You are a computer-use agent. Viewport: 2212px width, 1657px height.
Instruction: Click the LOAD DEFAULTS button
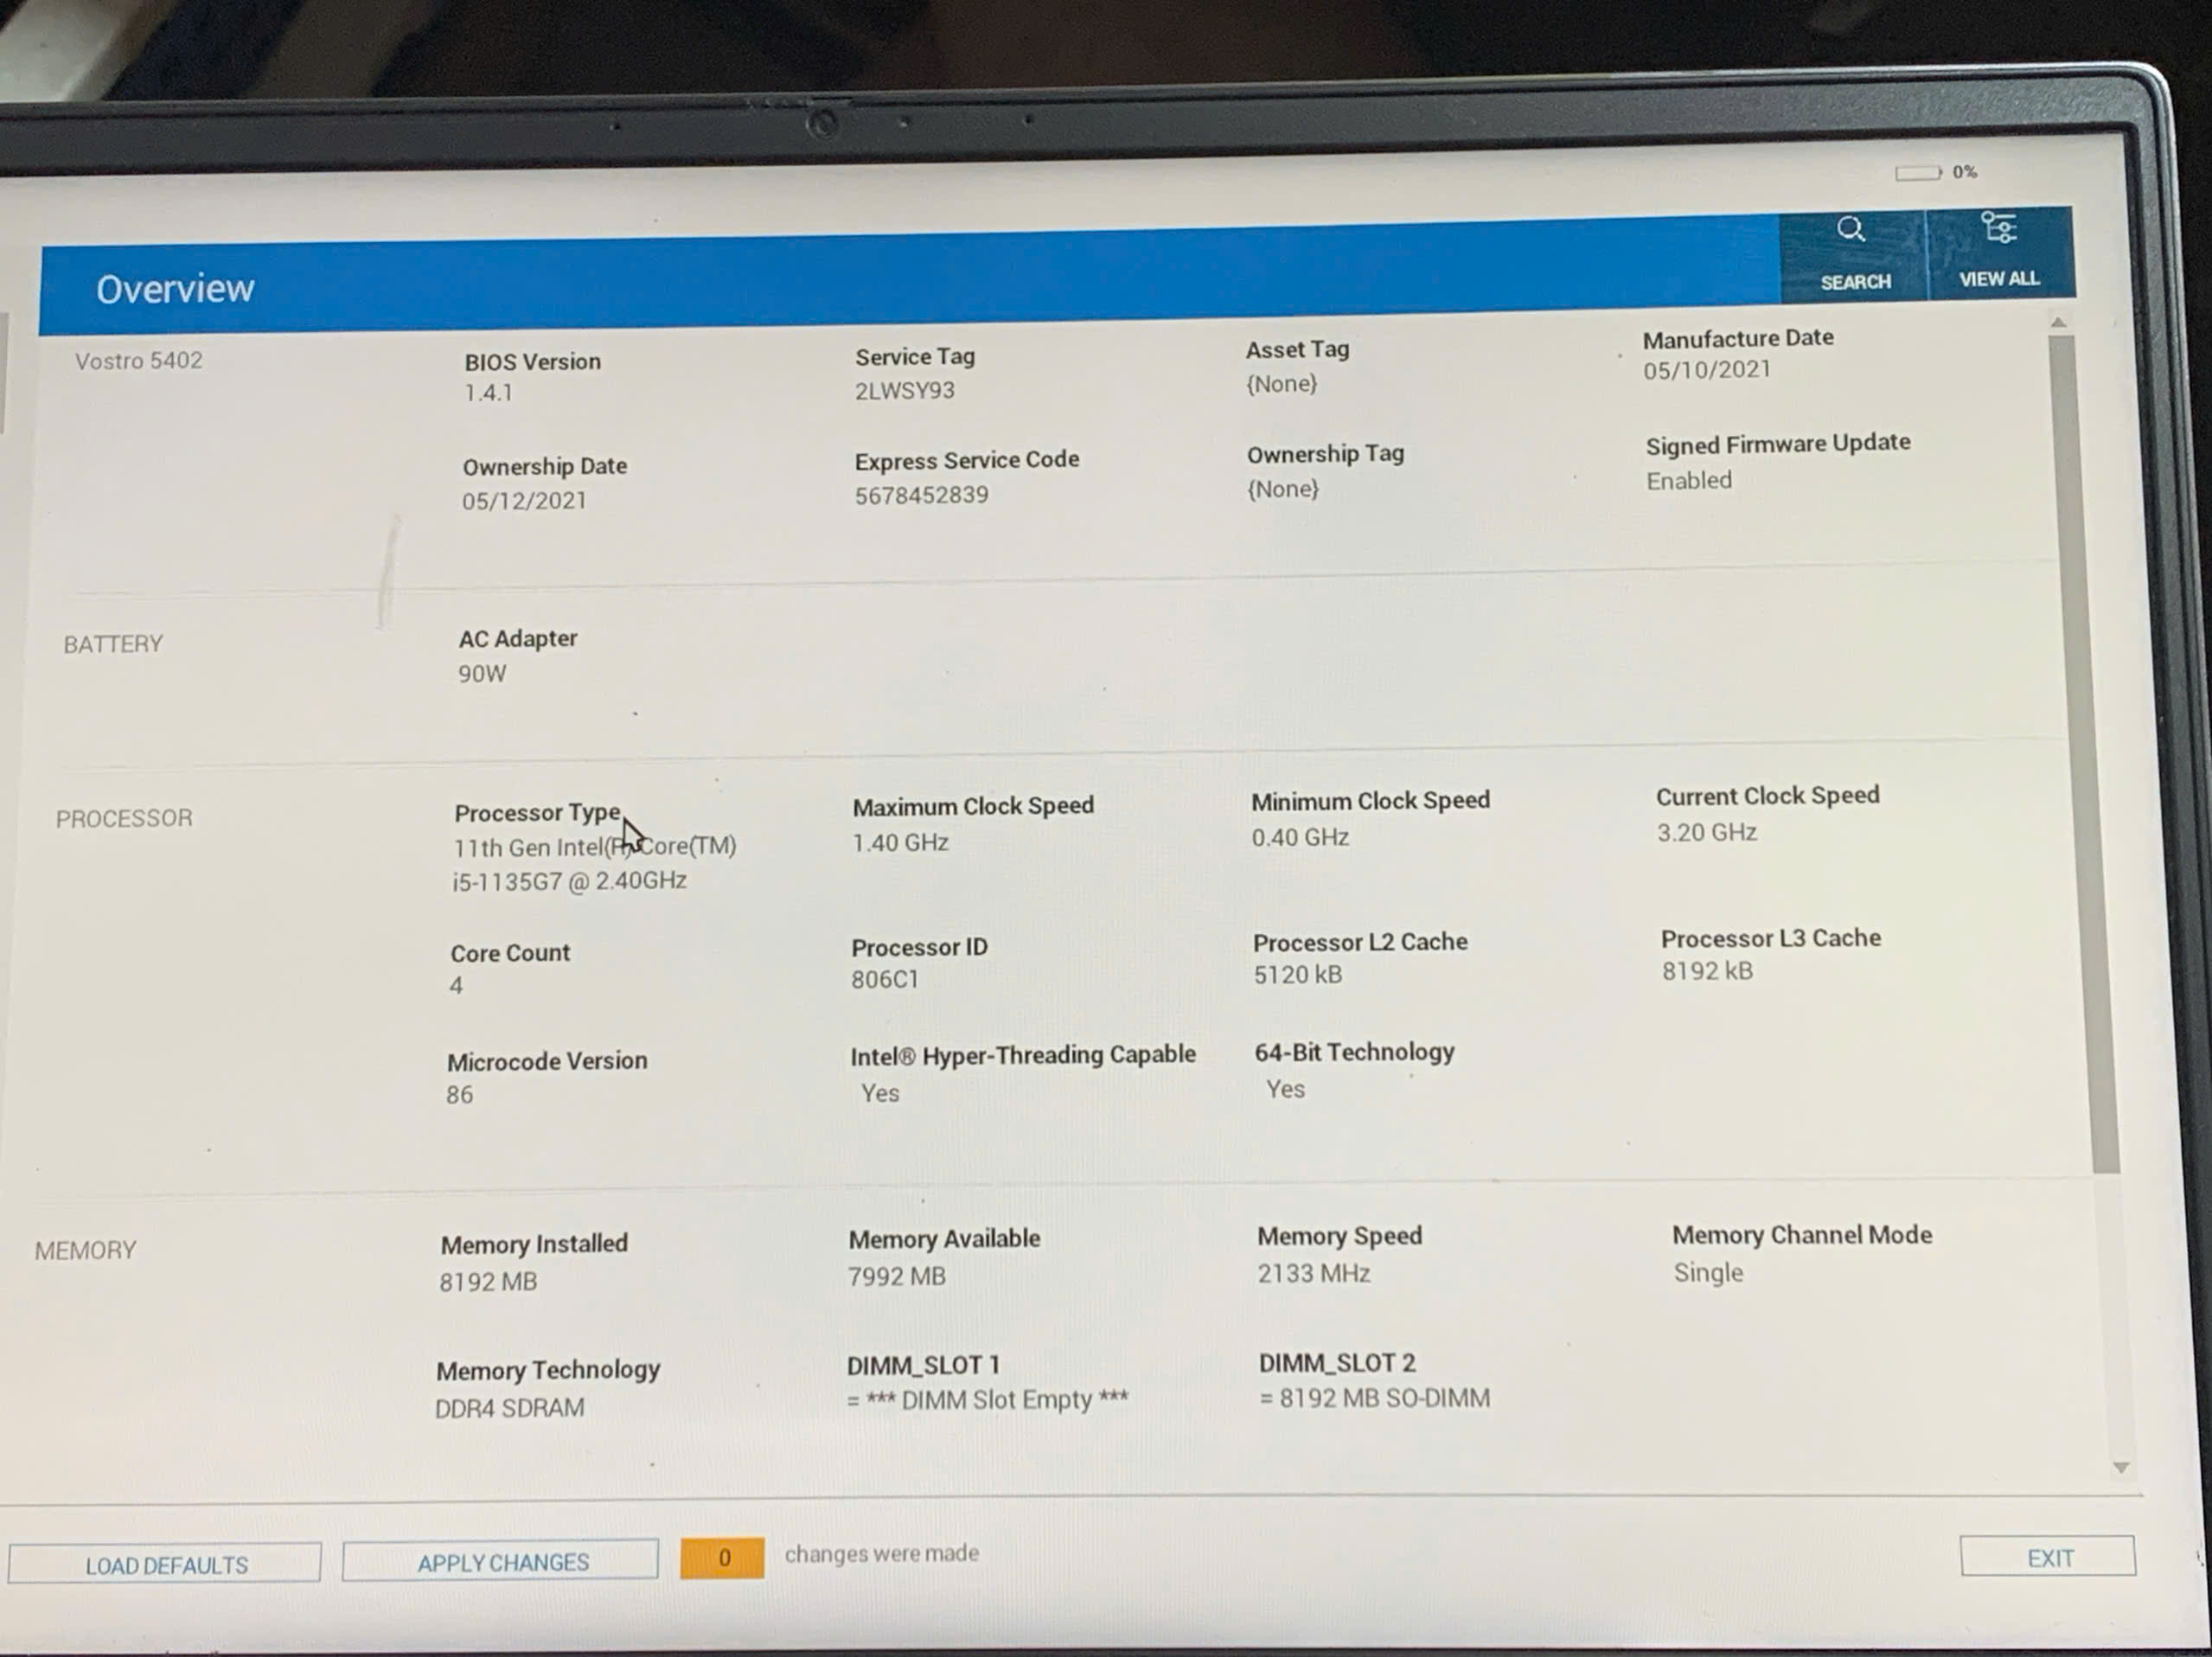[165, 1564]
